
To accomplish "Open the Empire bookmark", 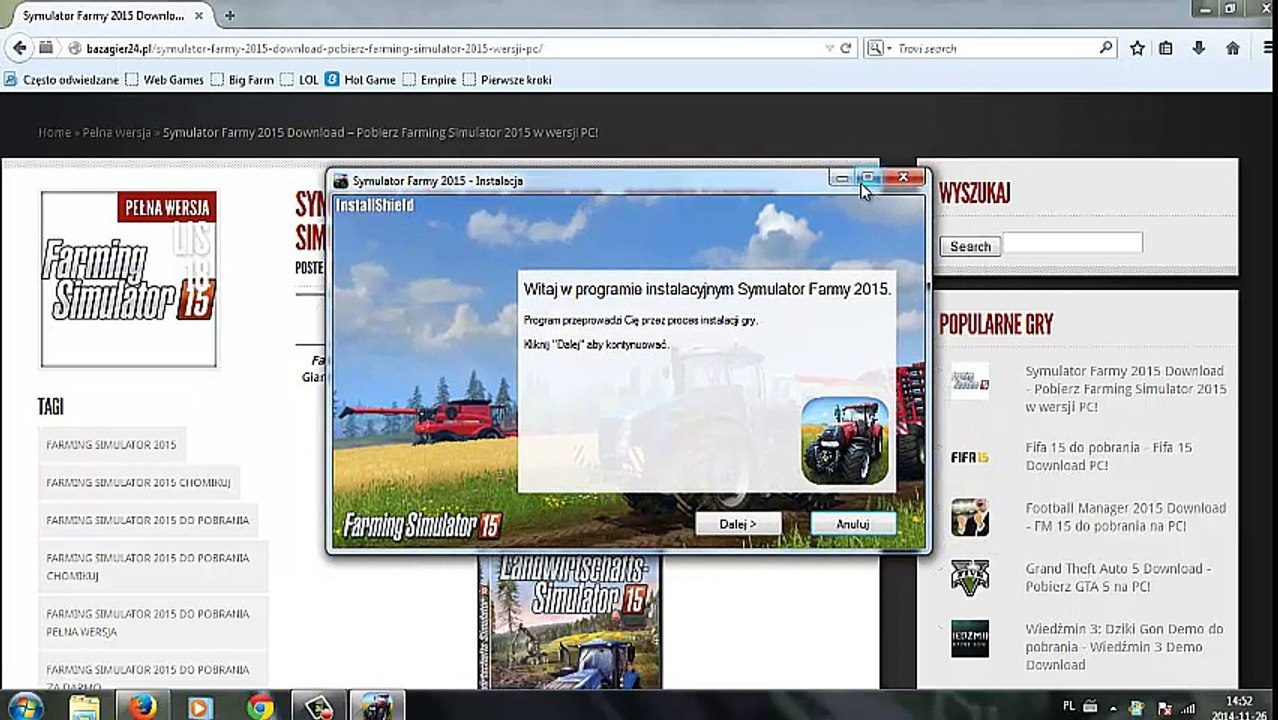I will [430, 80].
